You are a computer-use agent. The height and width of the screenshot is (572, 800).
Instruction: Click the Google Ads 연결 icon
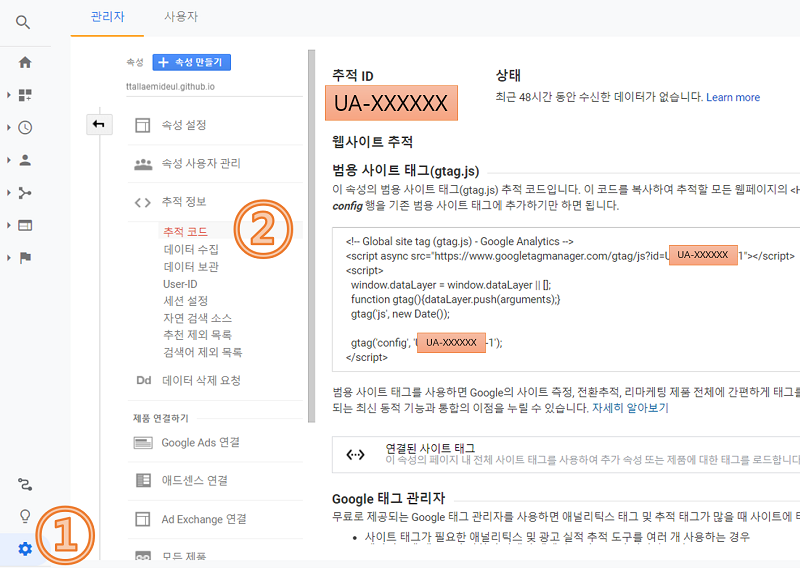[143, 443]
